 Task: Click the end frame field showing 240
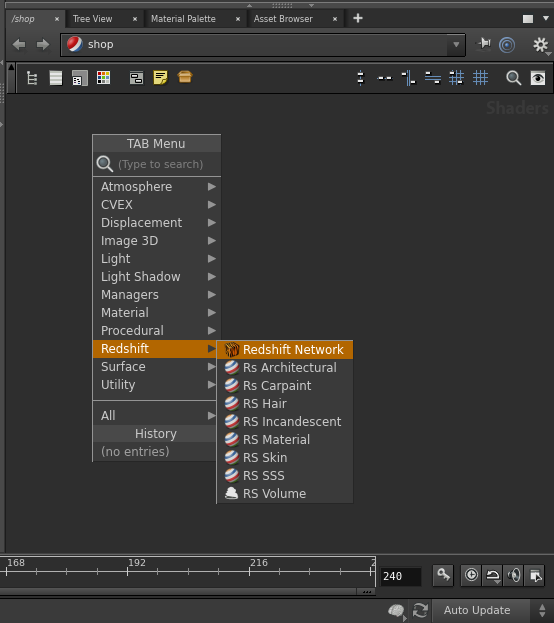[400, 576]
